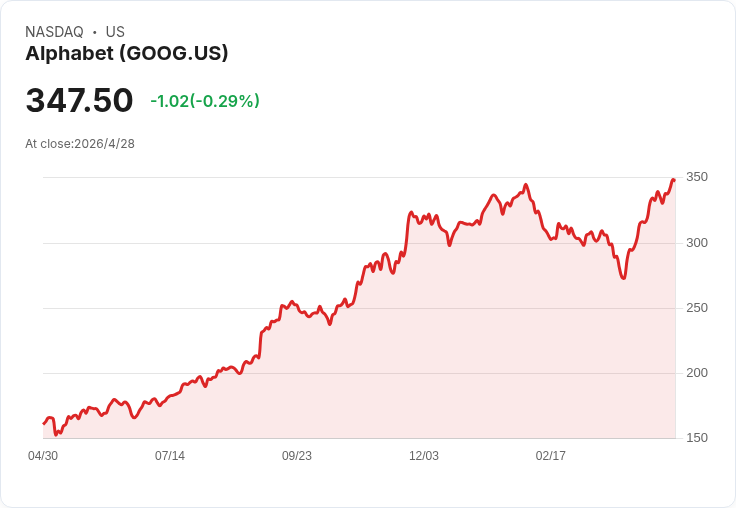Viewport: 736px width, 508px height.
Task: Click the 350 y-axis price label
Action: point(696,177)
